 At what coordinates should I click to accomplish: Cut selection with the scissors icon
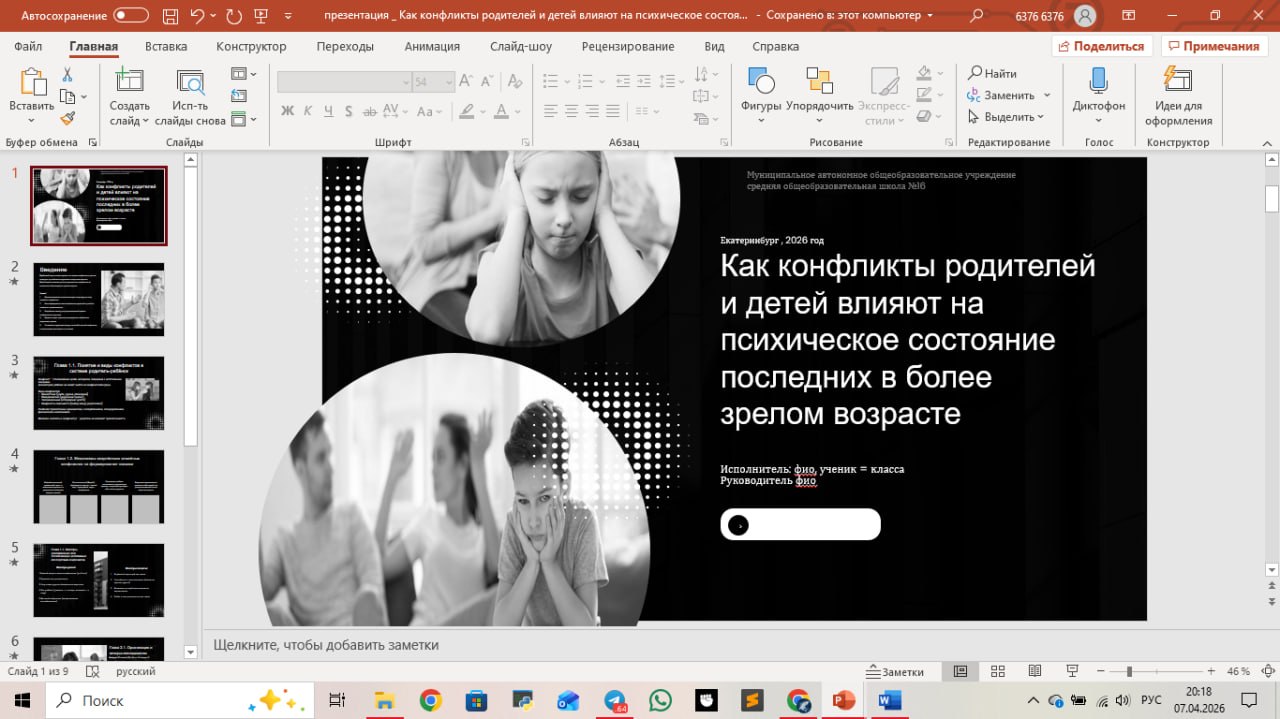point(68,75)
